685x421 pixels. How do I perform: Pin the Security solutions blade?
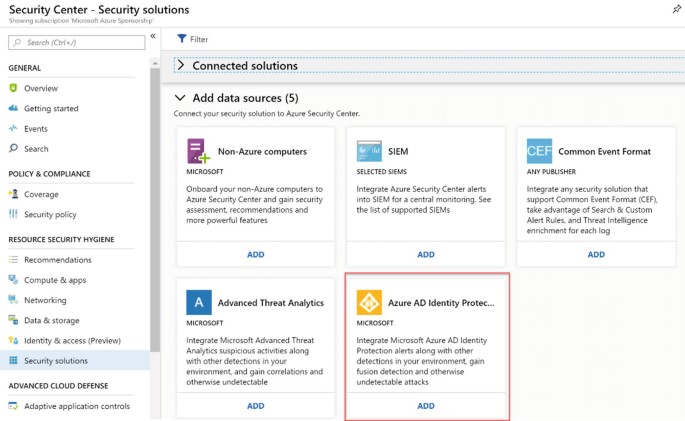(676, 9)
